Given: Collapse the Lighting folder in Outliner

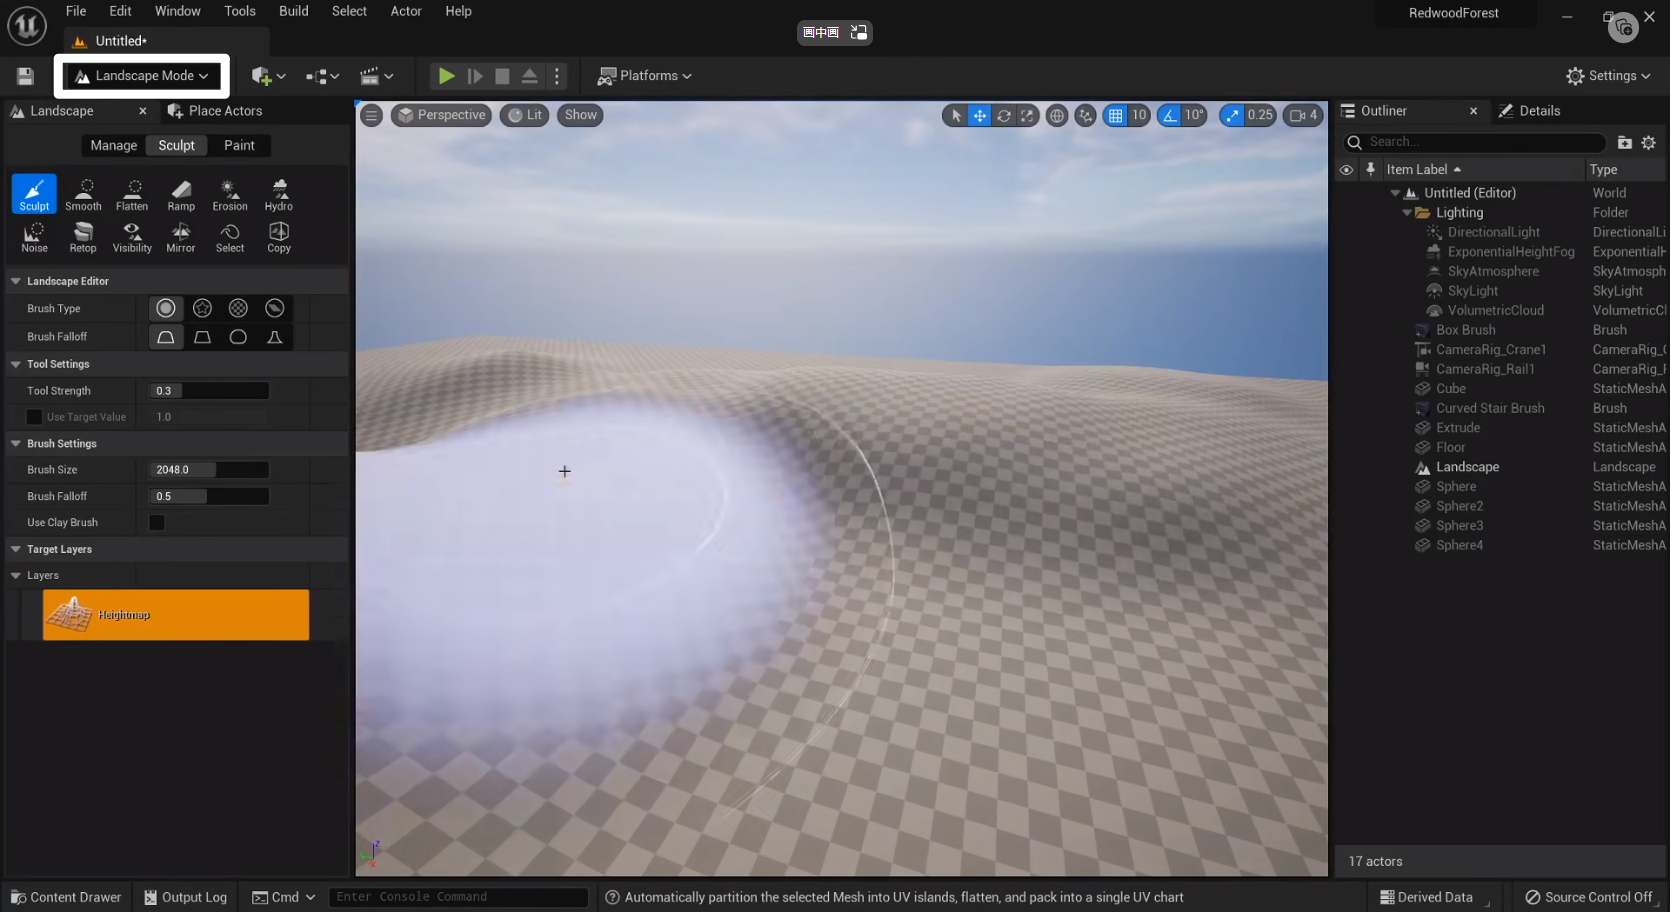Looking at the screenshot, I should 1407,213.
